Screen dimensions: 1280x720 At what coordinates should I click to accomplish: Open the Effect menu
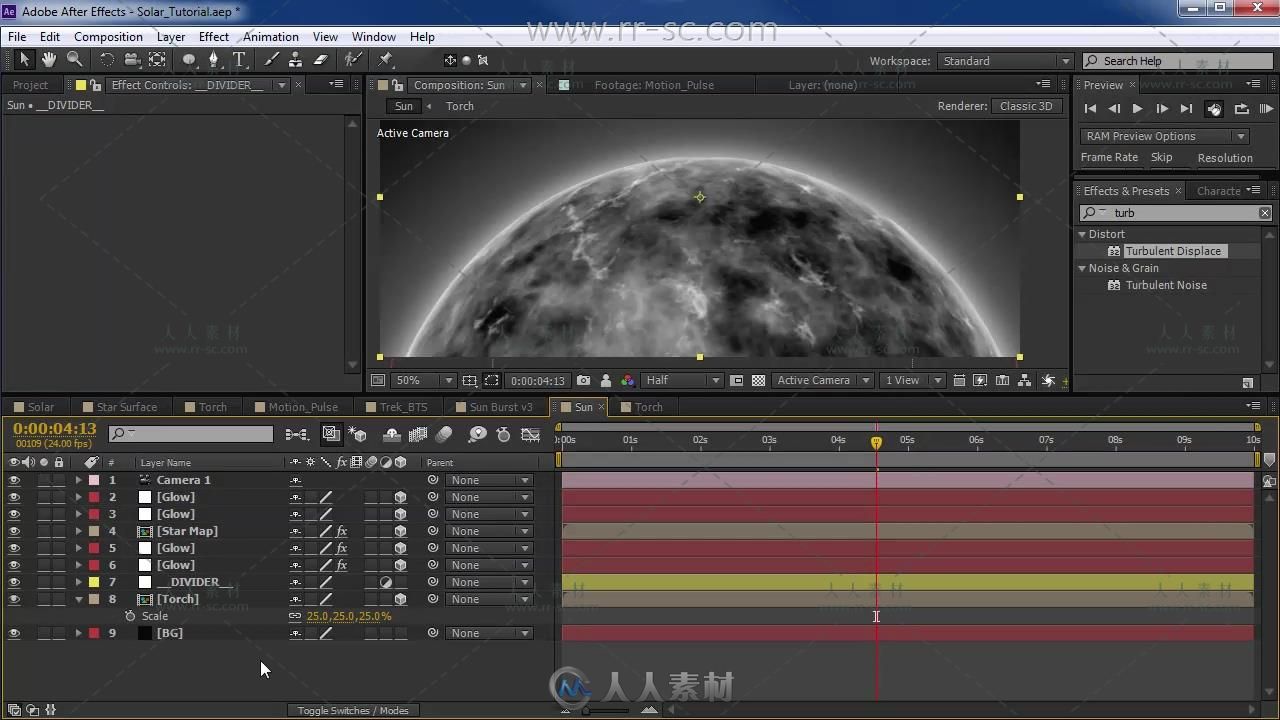(x=213, y=37)
